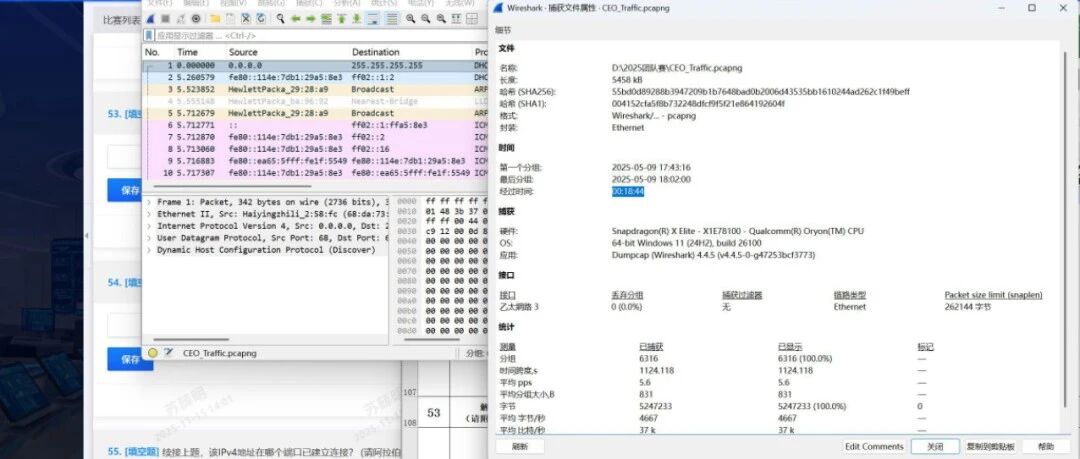This screenshot has height=459, width=1080.
Task: Open the 视图(V) menu in Wireshark
Action: (233, 3)
